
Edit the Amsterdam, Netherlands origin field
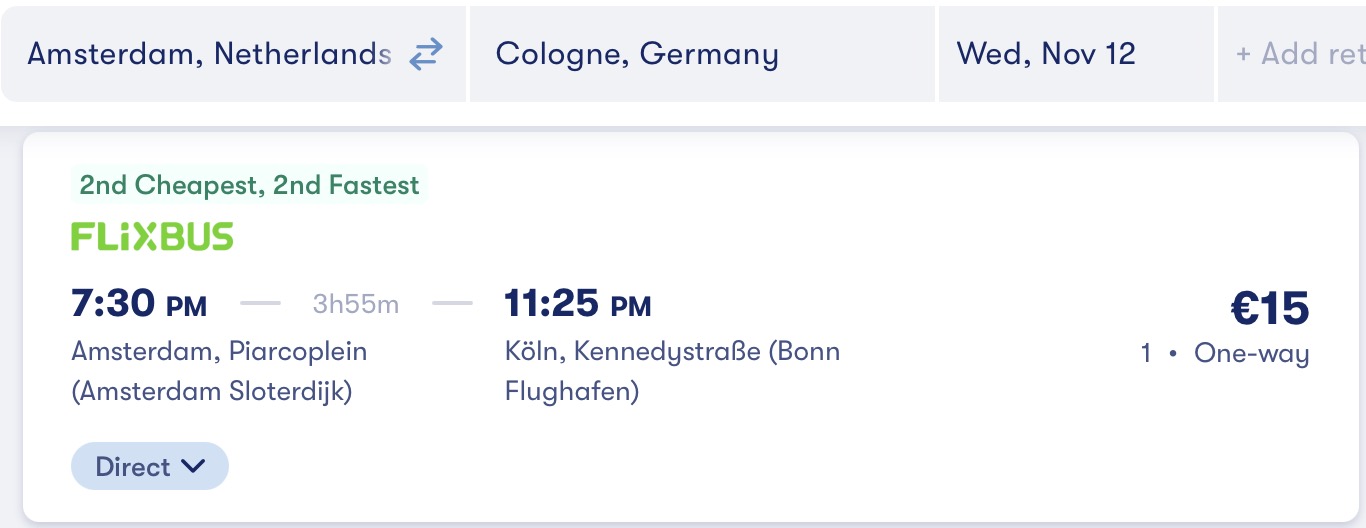click(x=208, y=54)
